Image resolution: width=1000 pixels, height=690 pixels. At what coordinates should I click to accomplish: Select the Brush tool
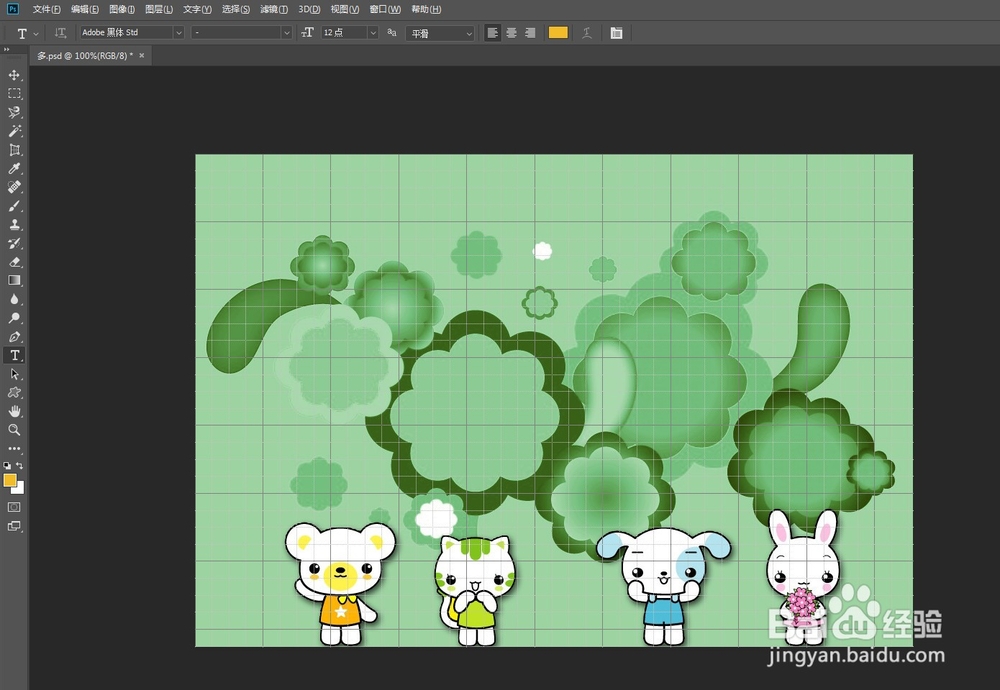coord(14,206)
